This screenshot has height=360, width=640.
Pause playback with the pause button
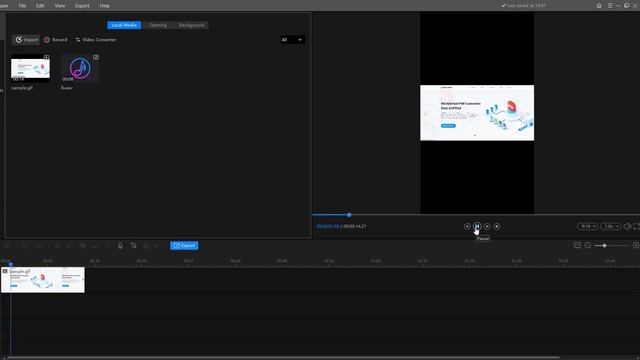(x=477, y=227)
